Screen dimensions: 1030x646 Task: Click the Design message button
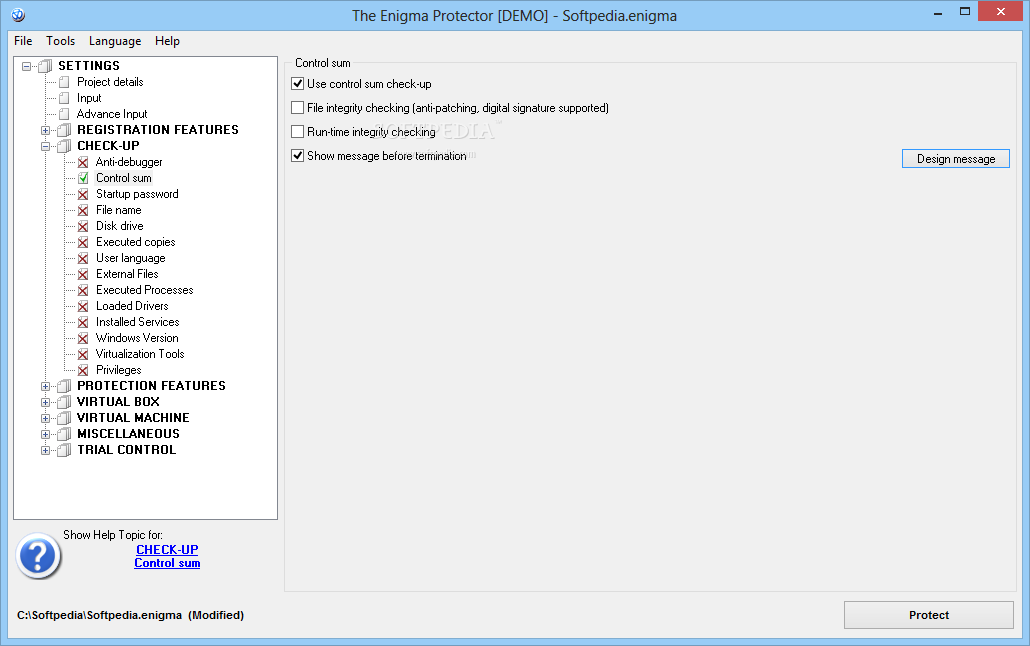coord(956,158)
